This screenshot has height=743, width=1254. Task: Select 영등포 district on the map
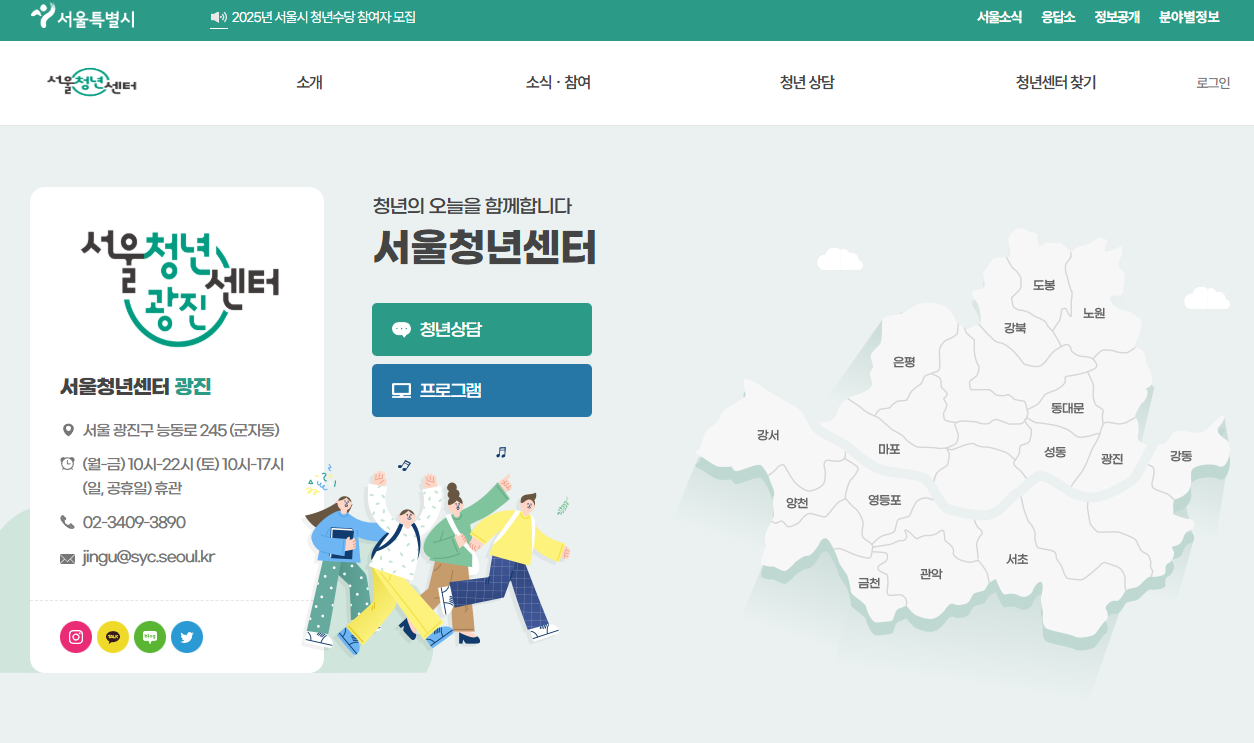[x=884, y=500]
